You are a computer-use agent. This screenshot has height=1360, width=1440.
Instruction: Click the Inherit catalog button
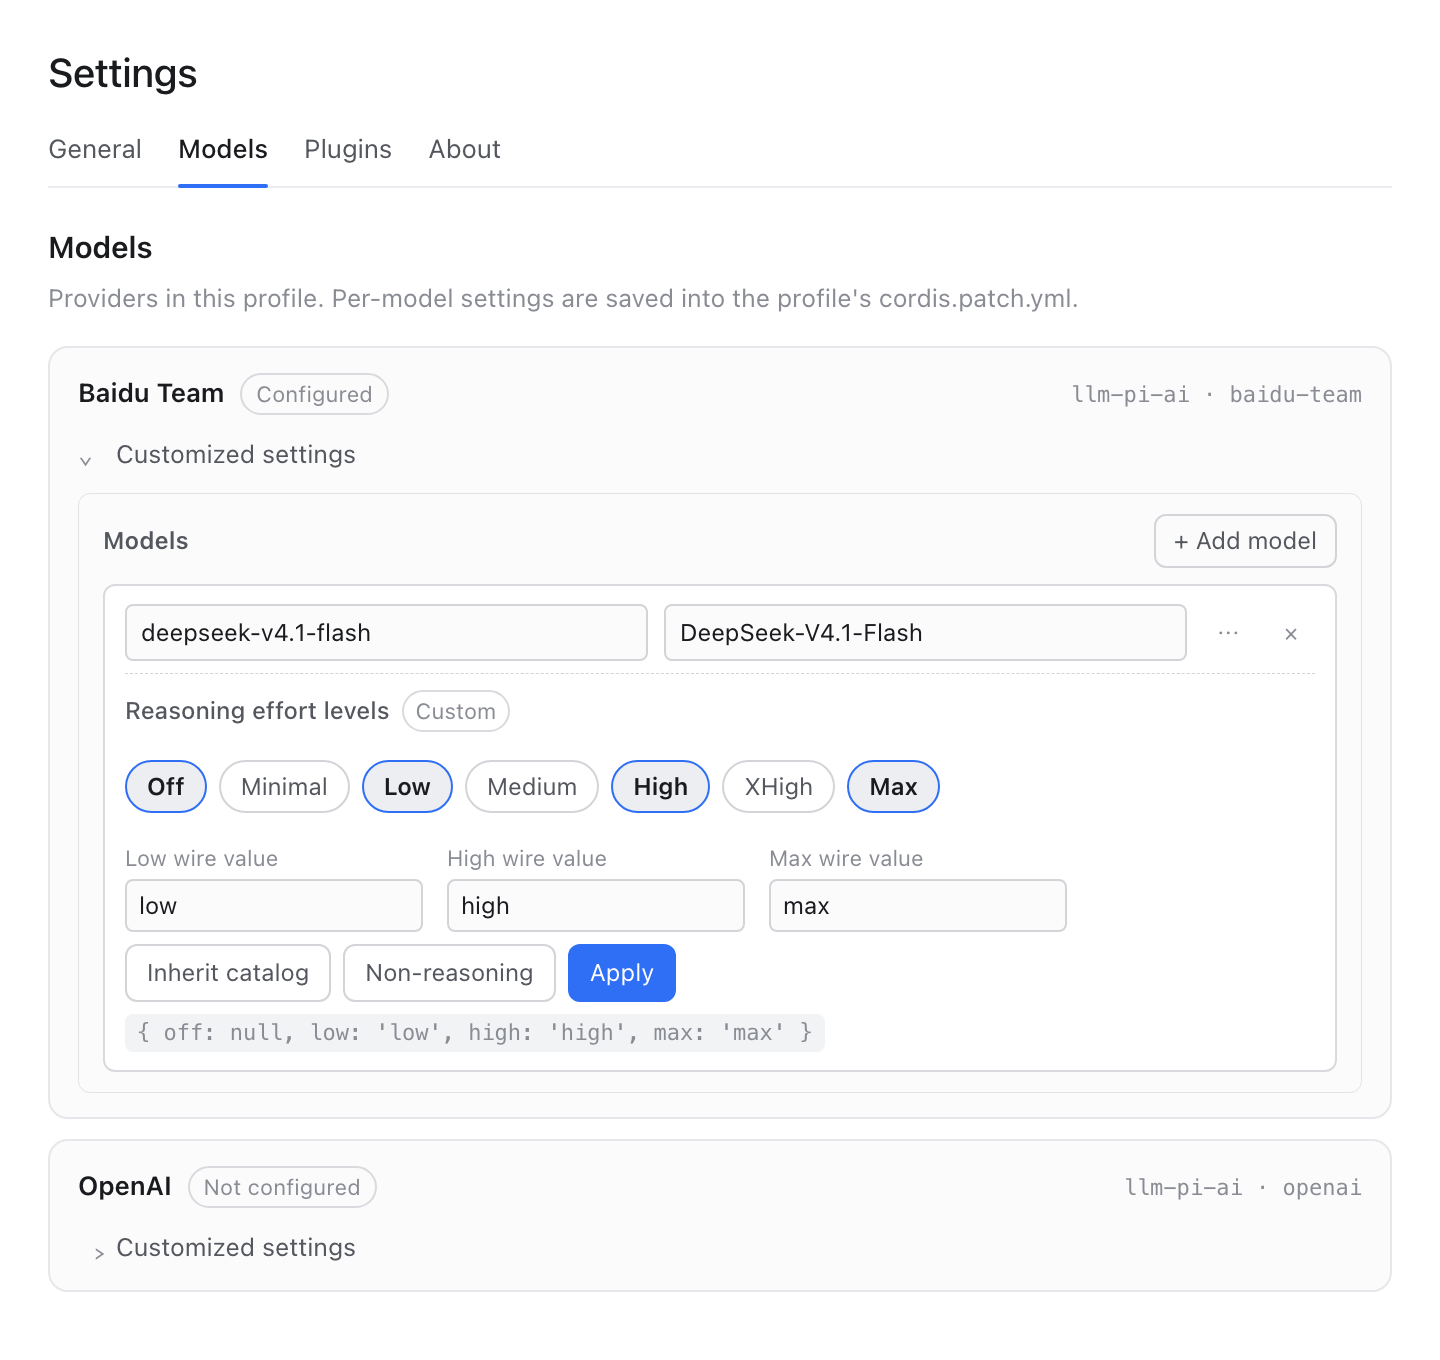(228, 973)
